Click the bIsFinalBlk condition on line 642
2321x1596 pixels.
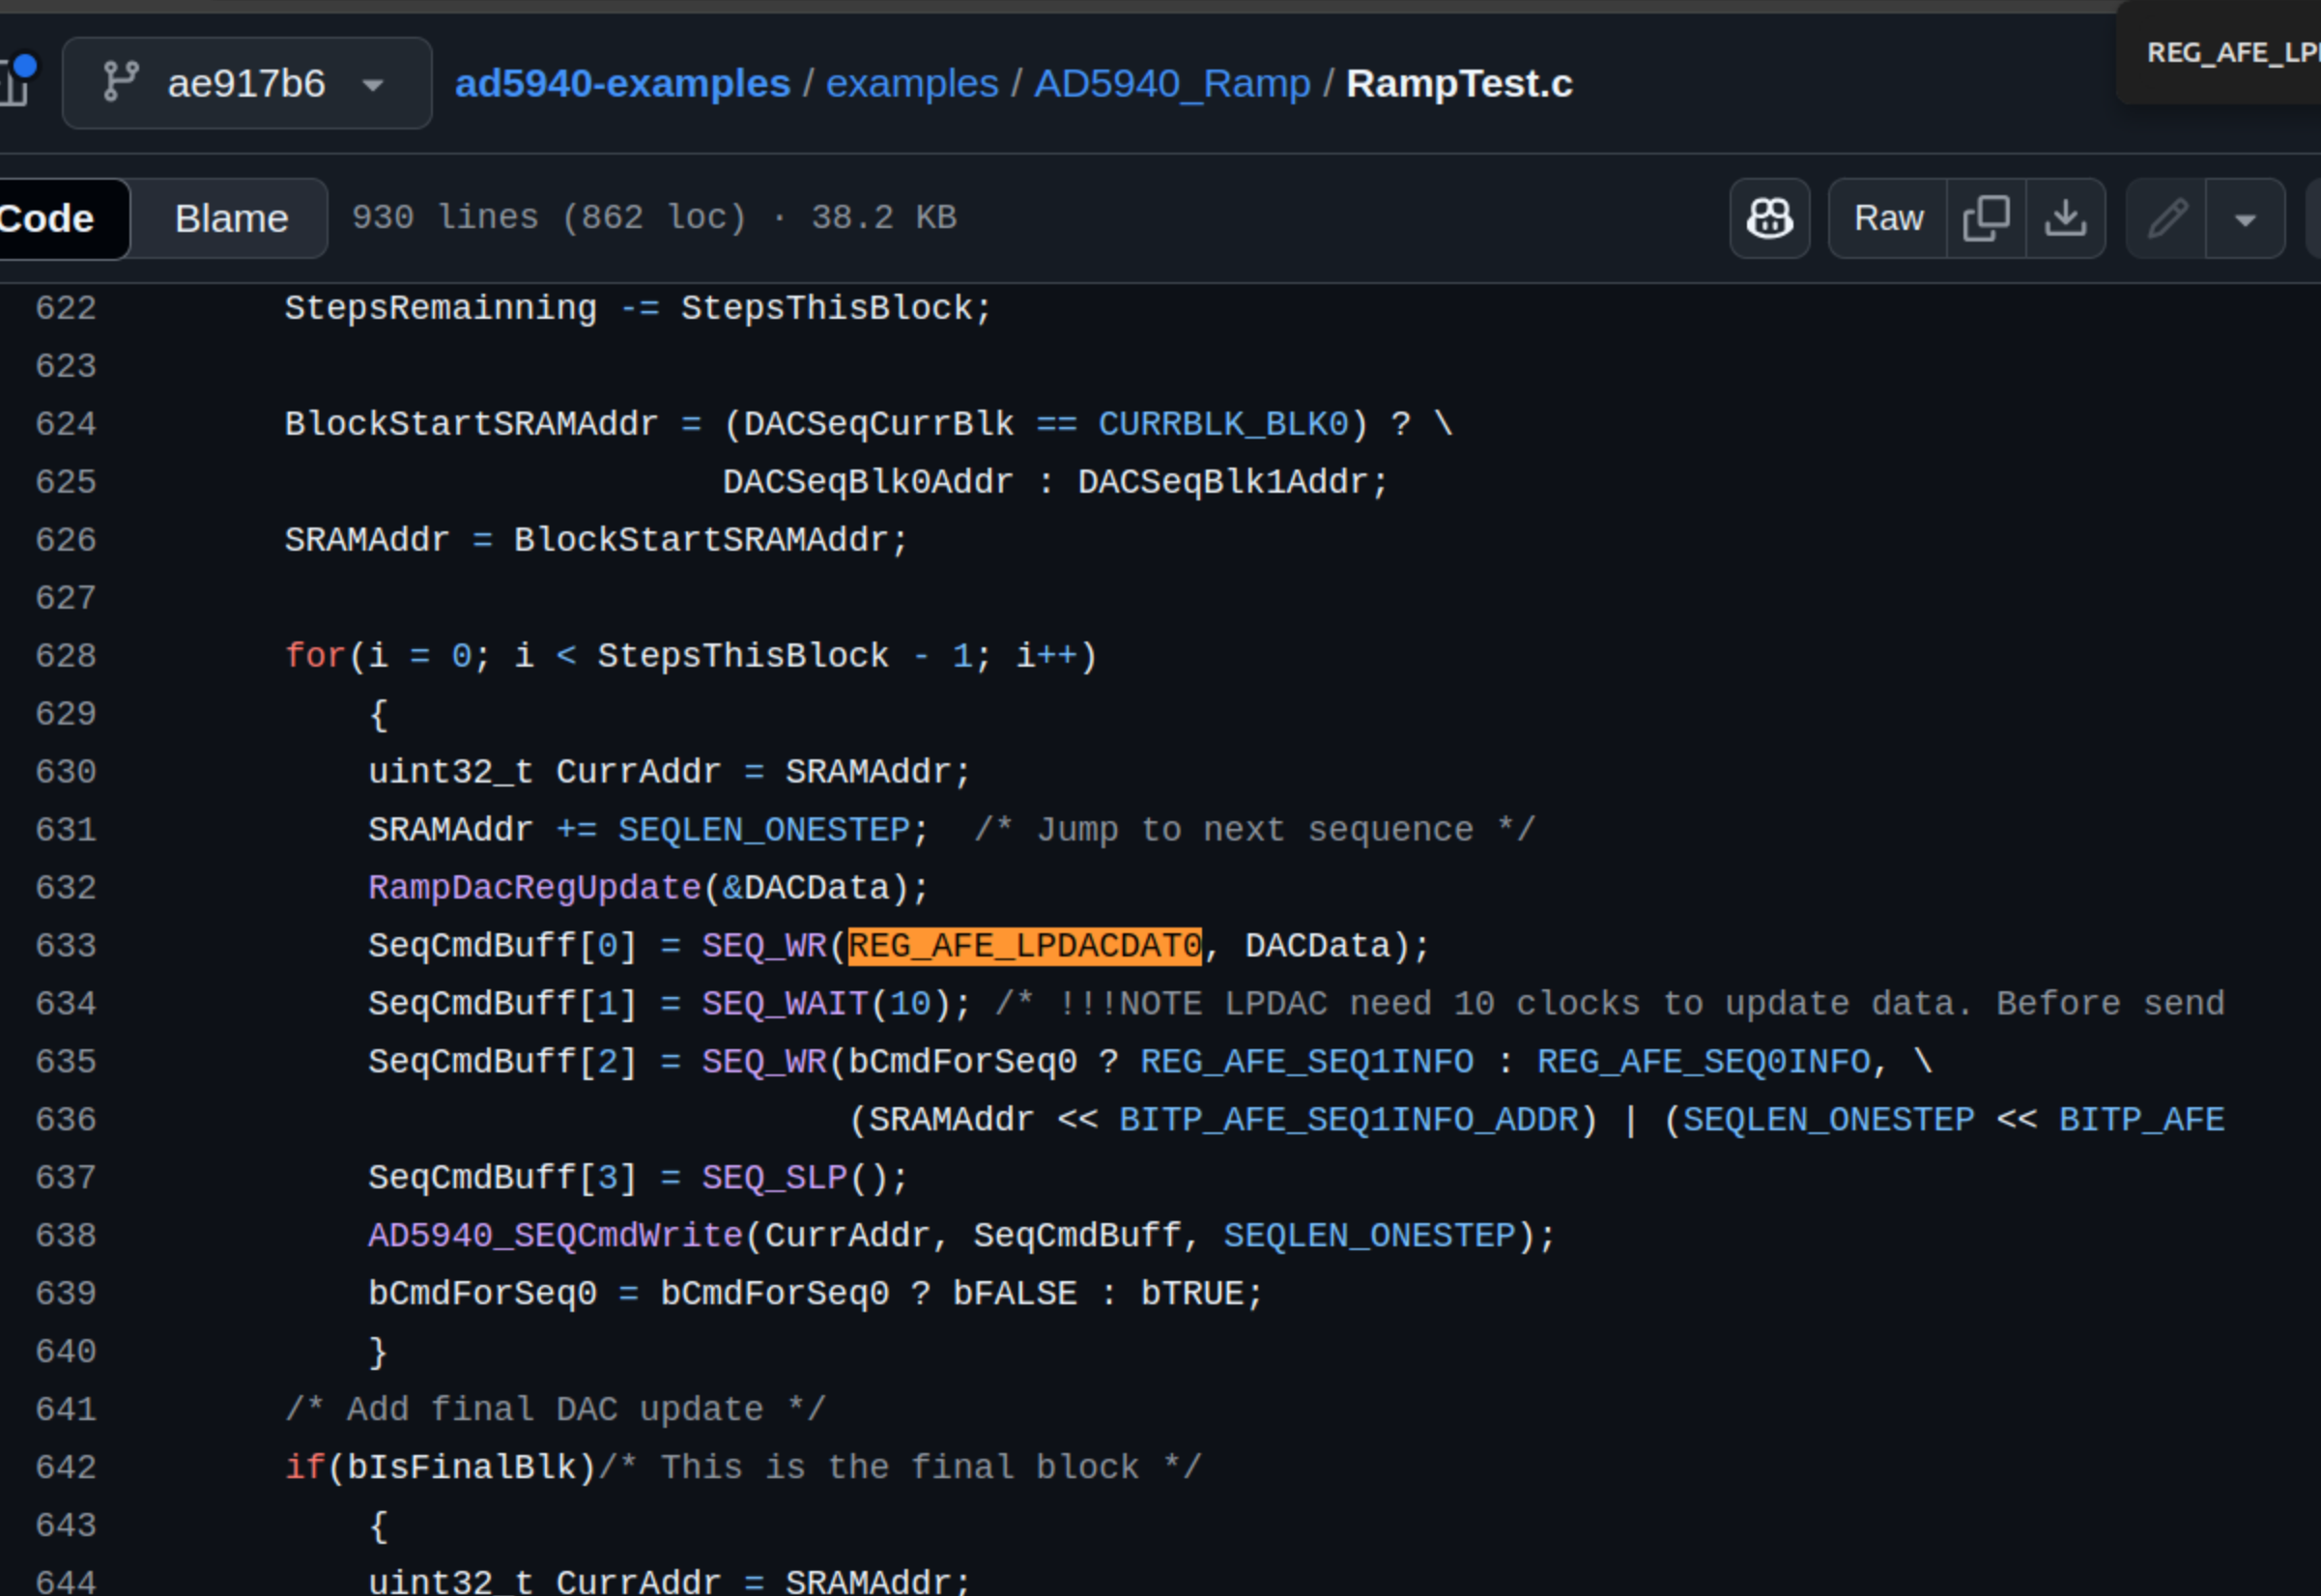coord(462,1468)
